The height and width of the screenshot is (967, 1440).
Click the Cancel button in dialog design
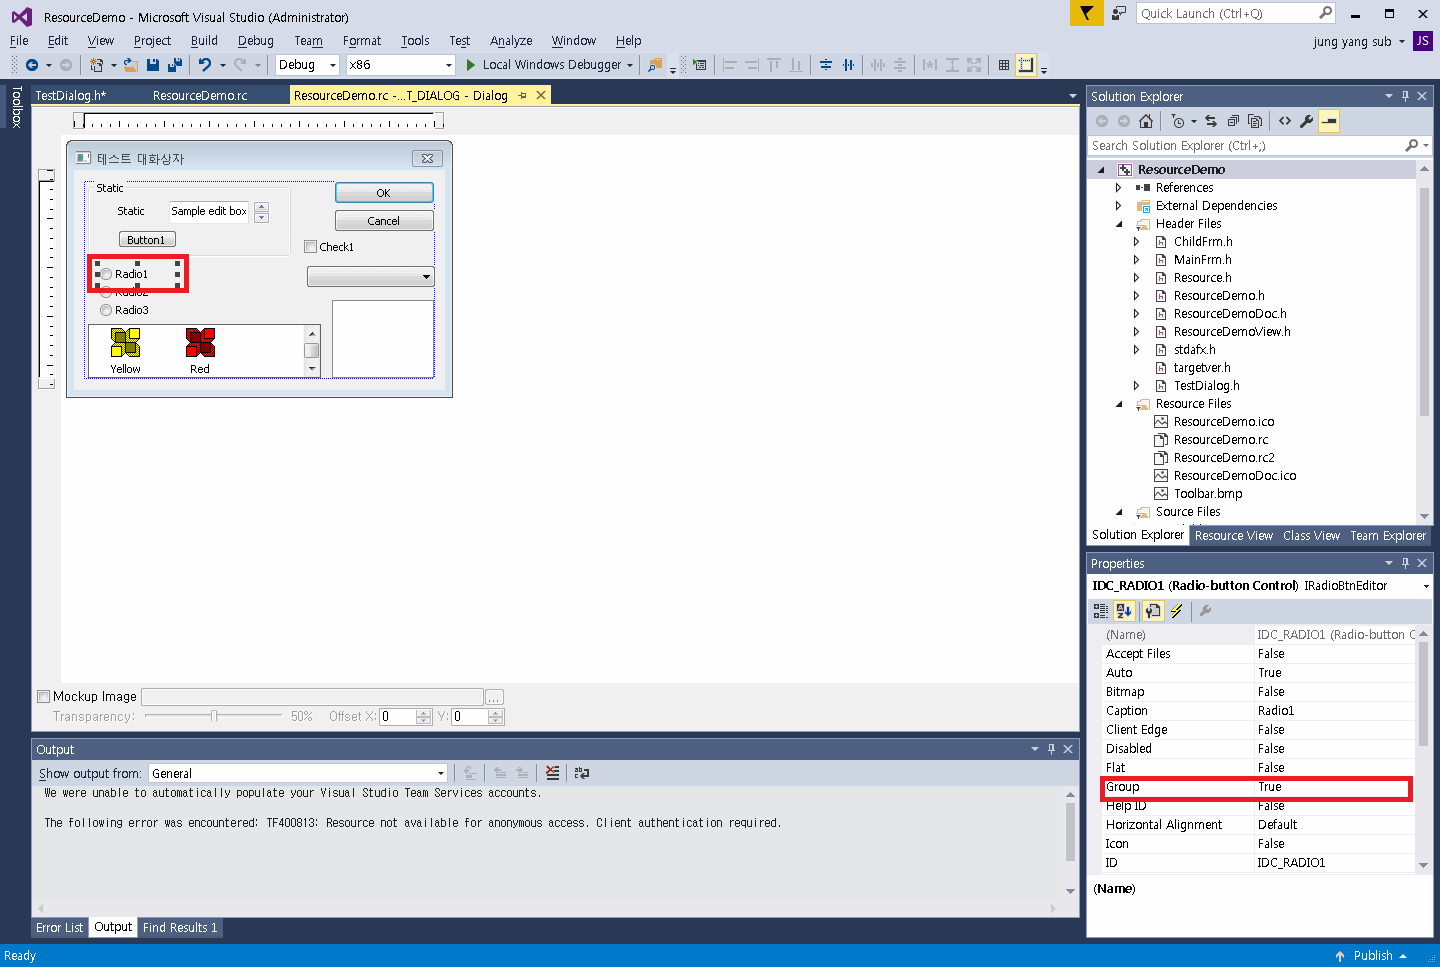pyautogui.click(x=384, y=221)
